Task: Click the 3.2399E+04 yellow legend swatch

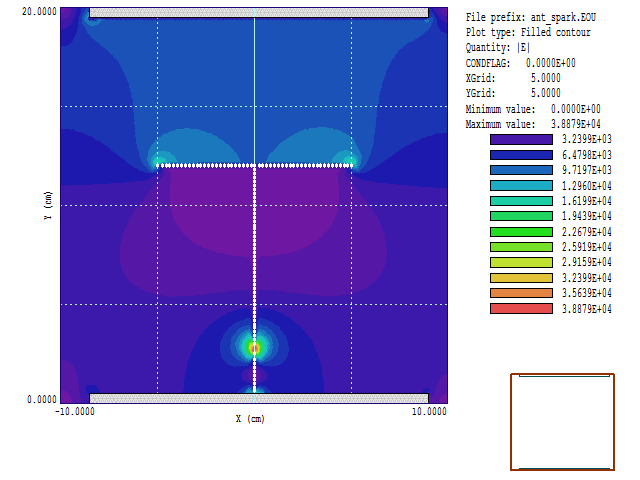Action: [x=521, y=278]
